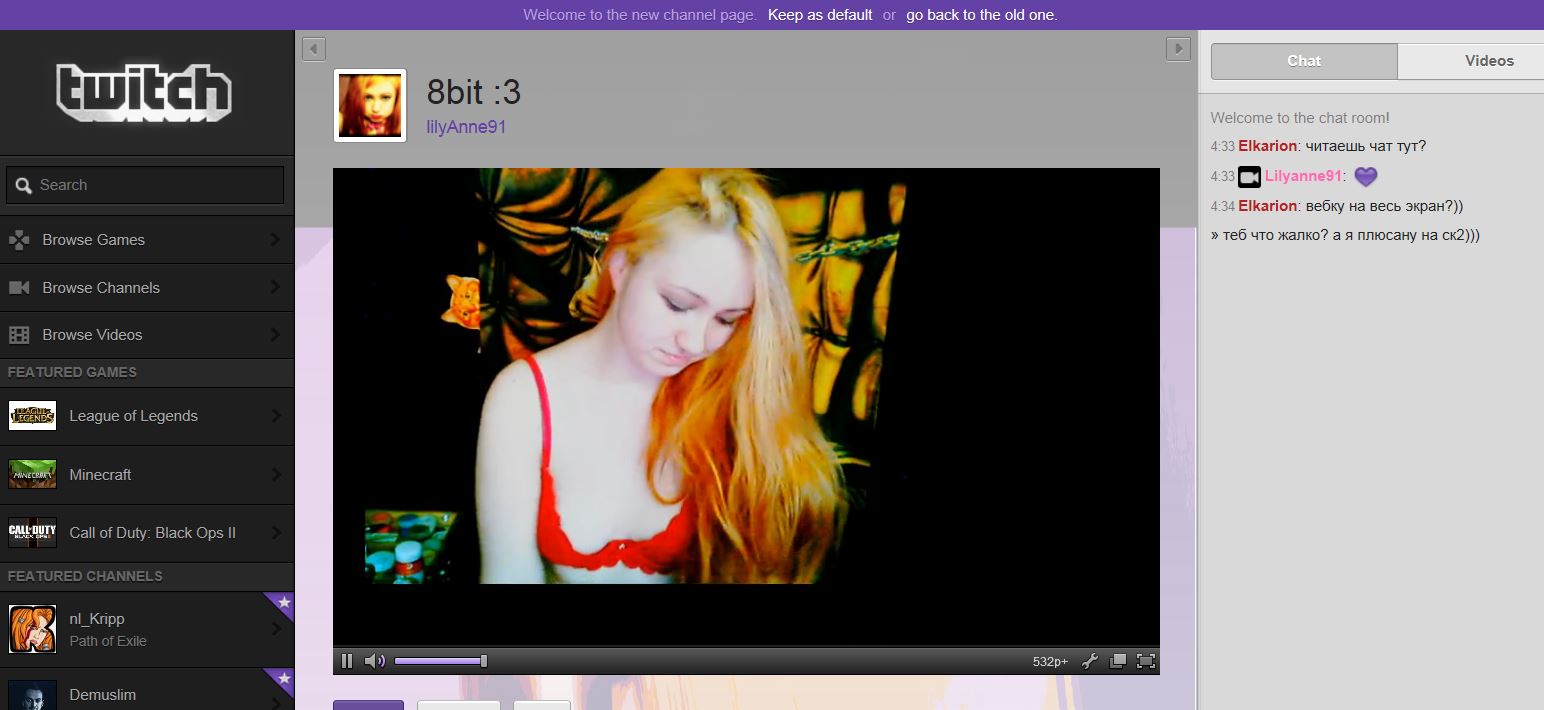Click Lilyanne91 username in chat
The image size is (1544, 710).
(x=1303, y=176)
